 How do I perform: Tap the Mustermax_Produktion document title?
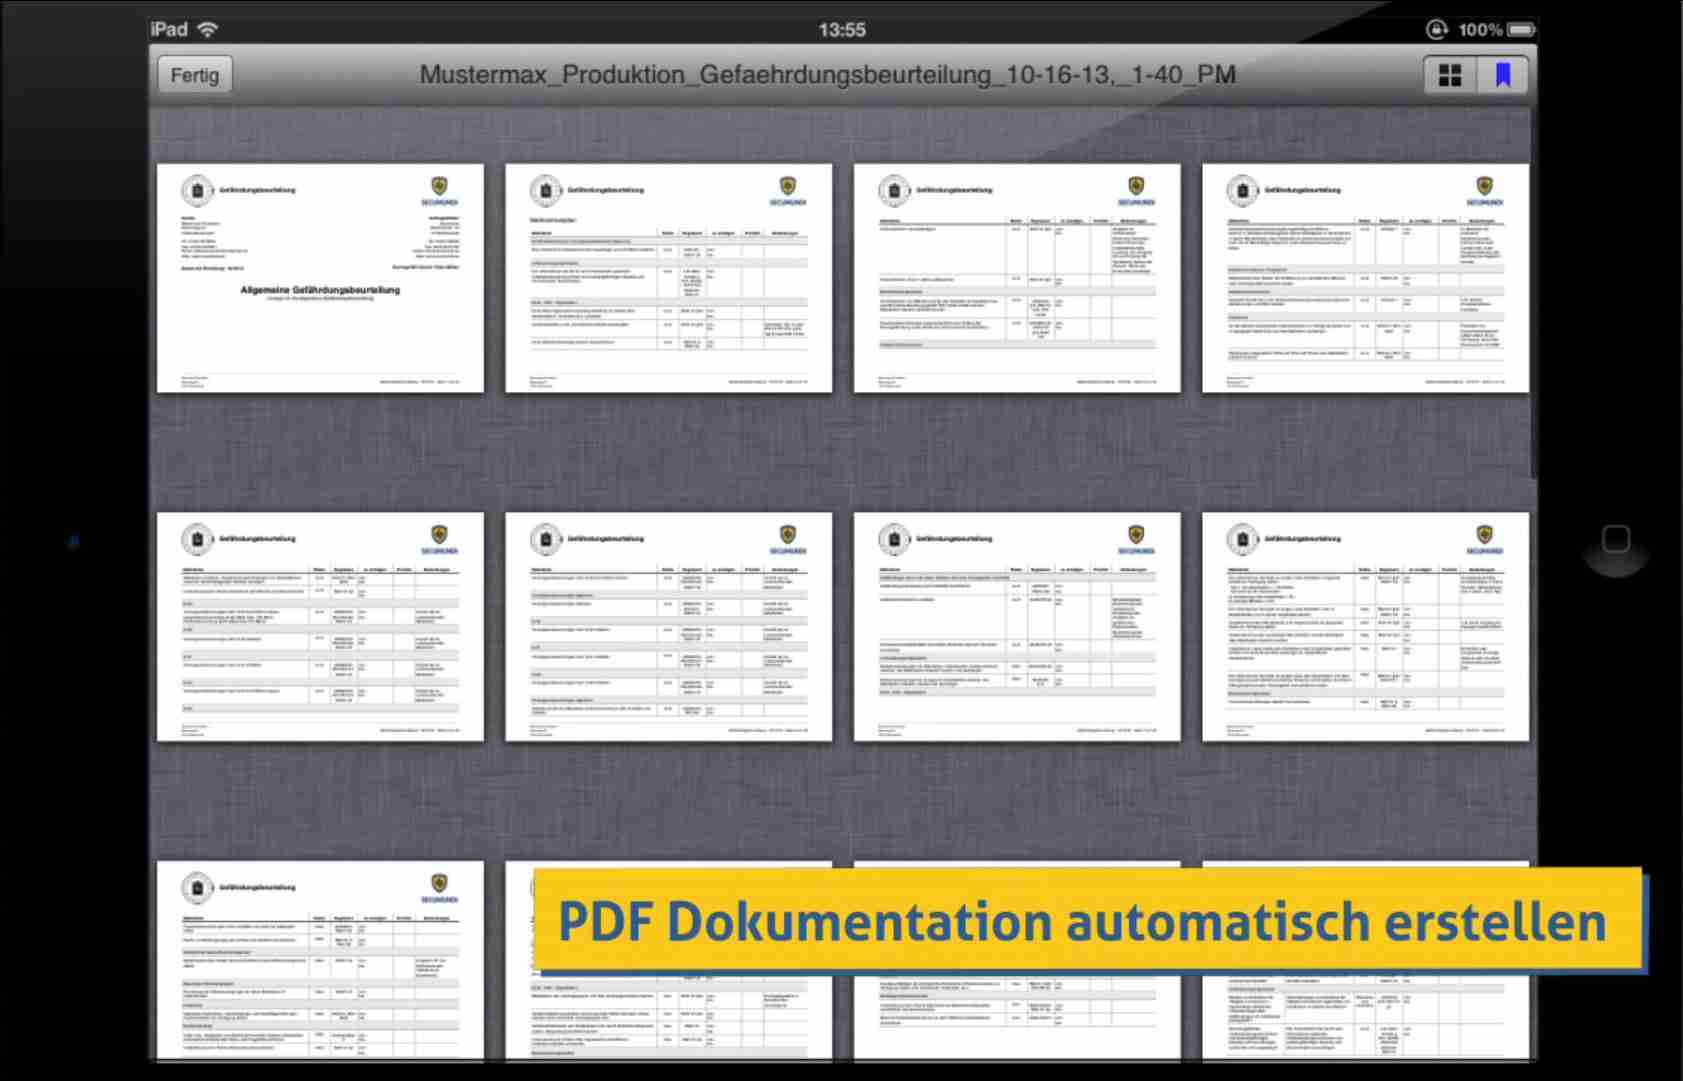(x=827, y=75)
